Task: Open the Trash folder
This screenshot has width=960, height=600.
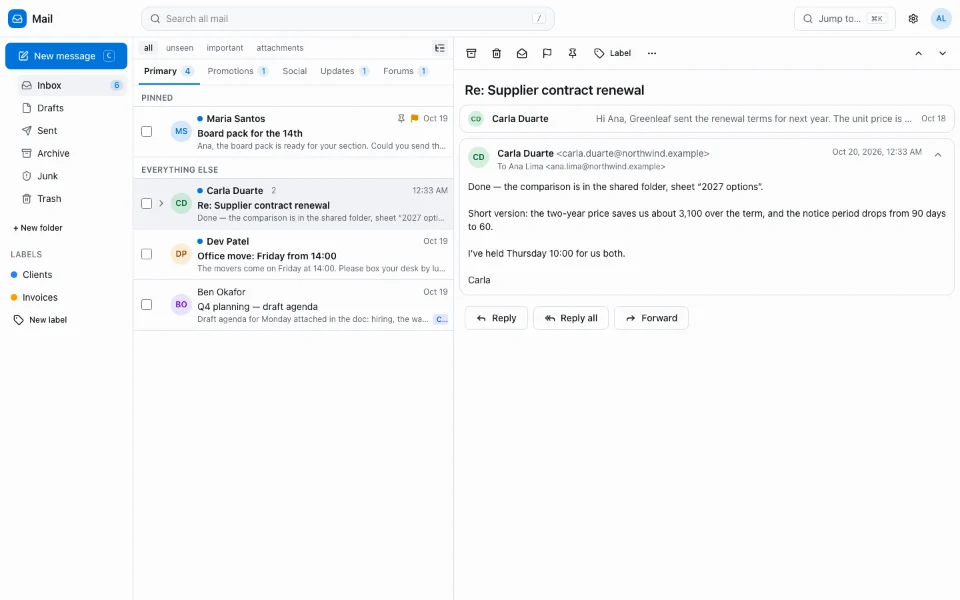Action: [x=71, y=198]
